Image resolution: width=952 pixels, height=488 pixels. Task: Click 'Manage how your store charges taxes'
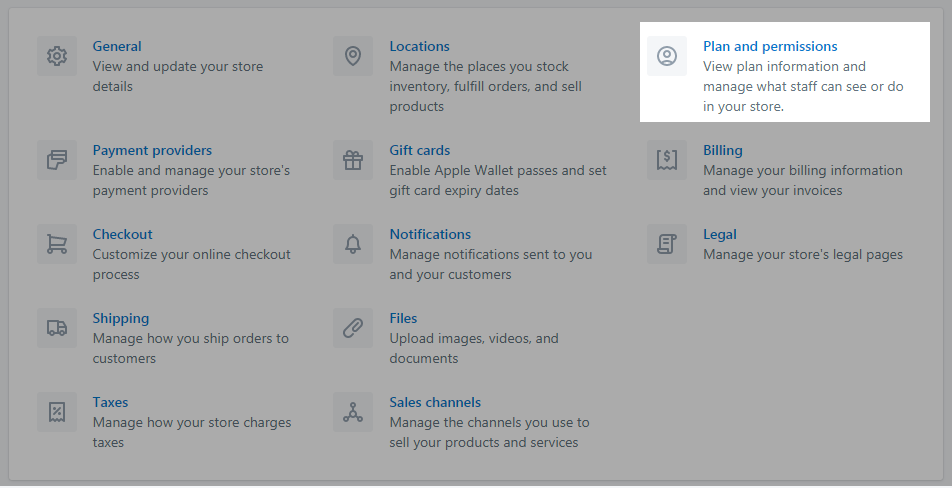pos(192,432)
